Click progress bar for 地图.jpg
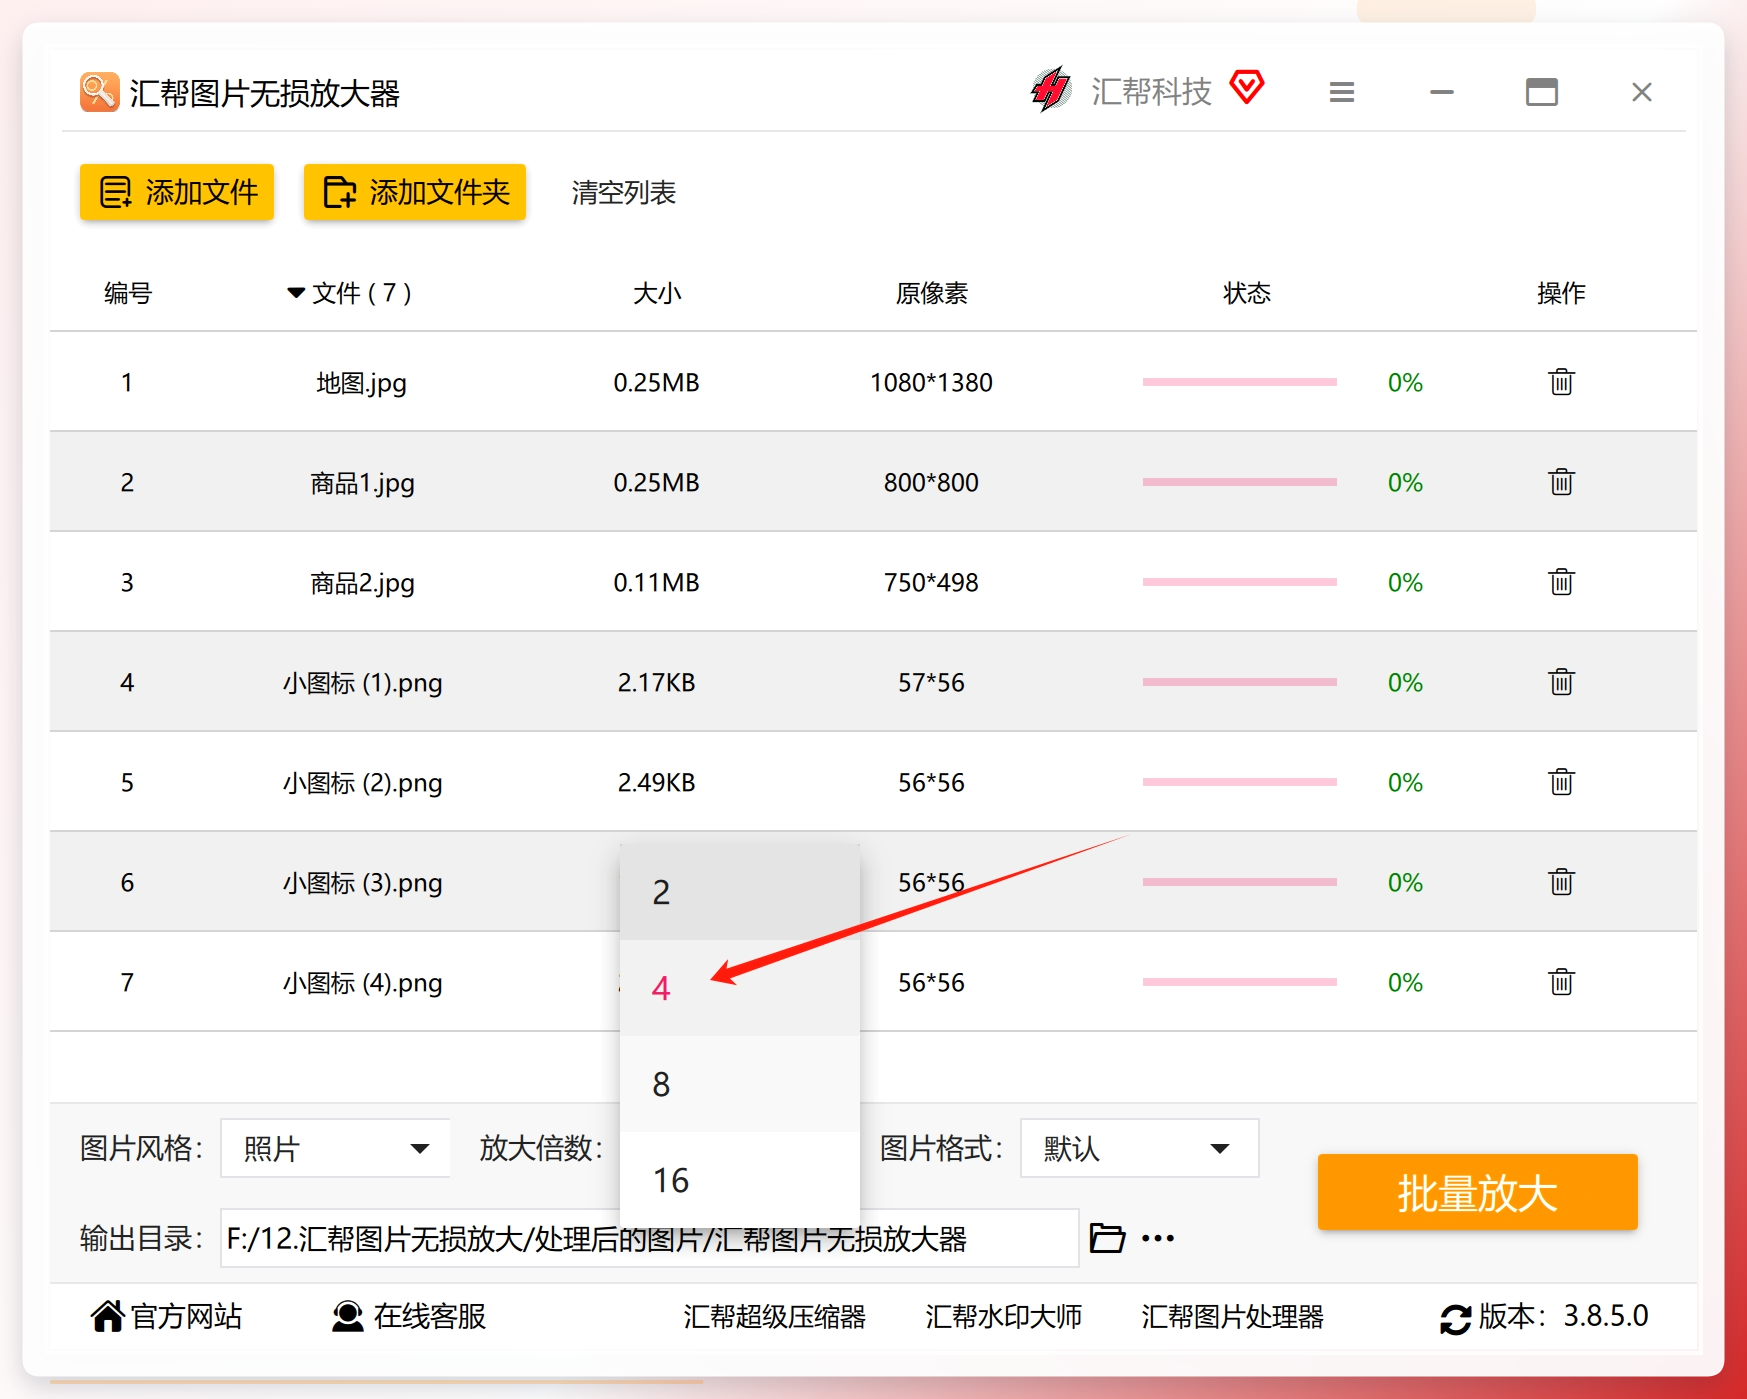 [x=1240, y=382]
